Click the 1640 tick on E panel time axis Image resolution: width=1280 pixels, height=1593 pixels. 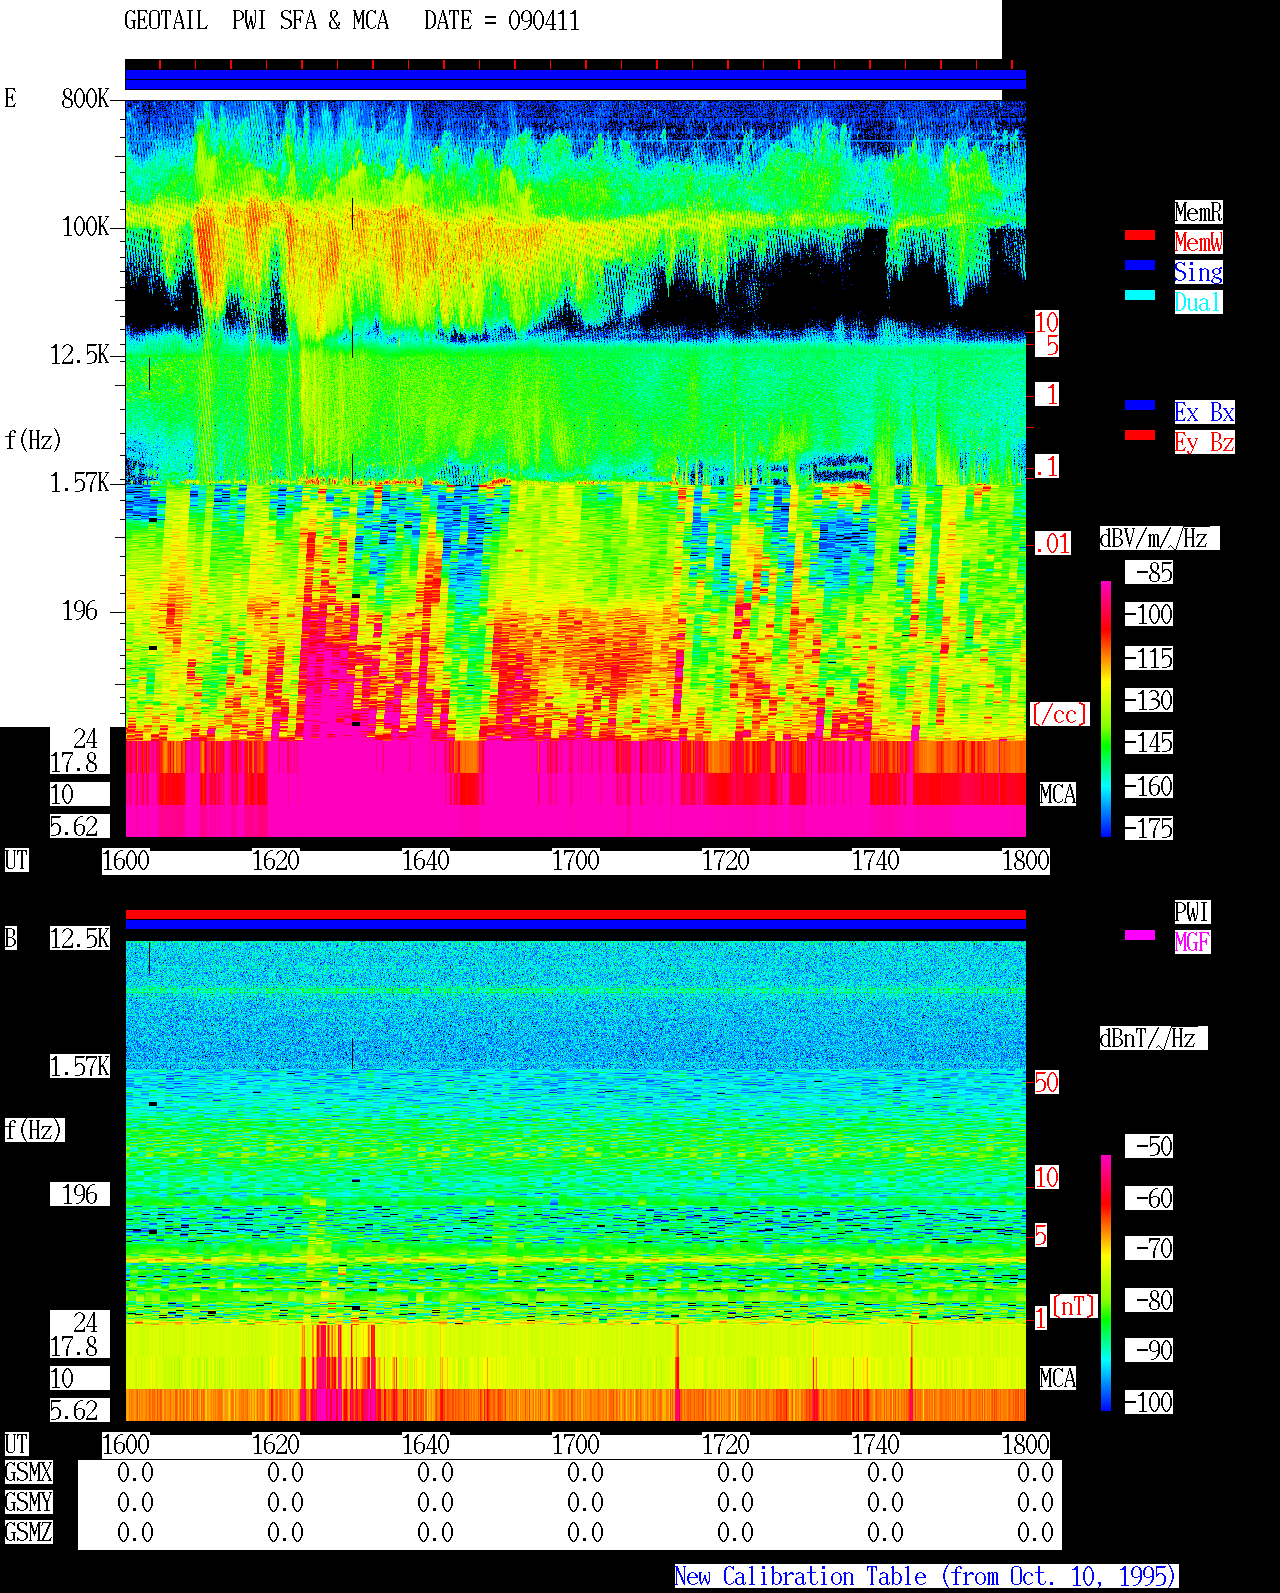point(425,860)
